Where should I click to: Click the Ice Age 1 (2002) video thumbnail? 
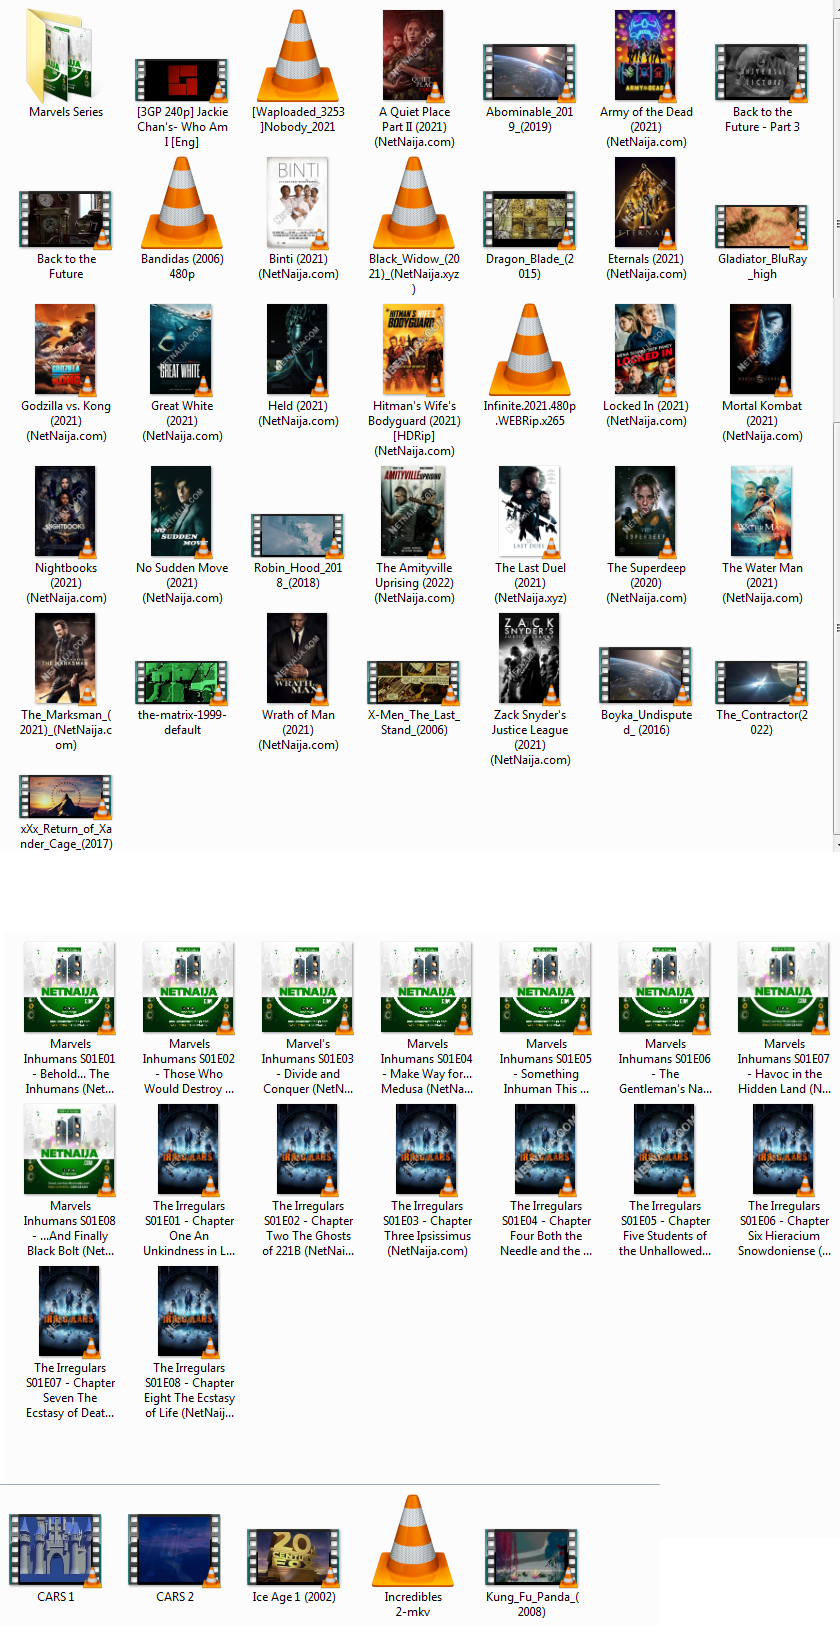[x=294, y=1556]
